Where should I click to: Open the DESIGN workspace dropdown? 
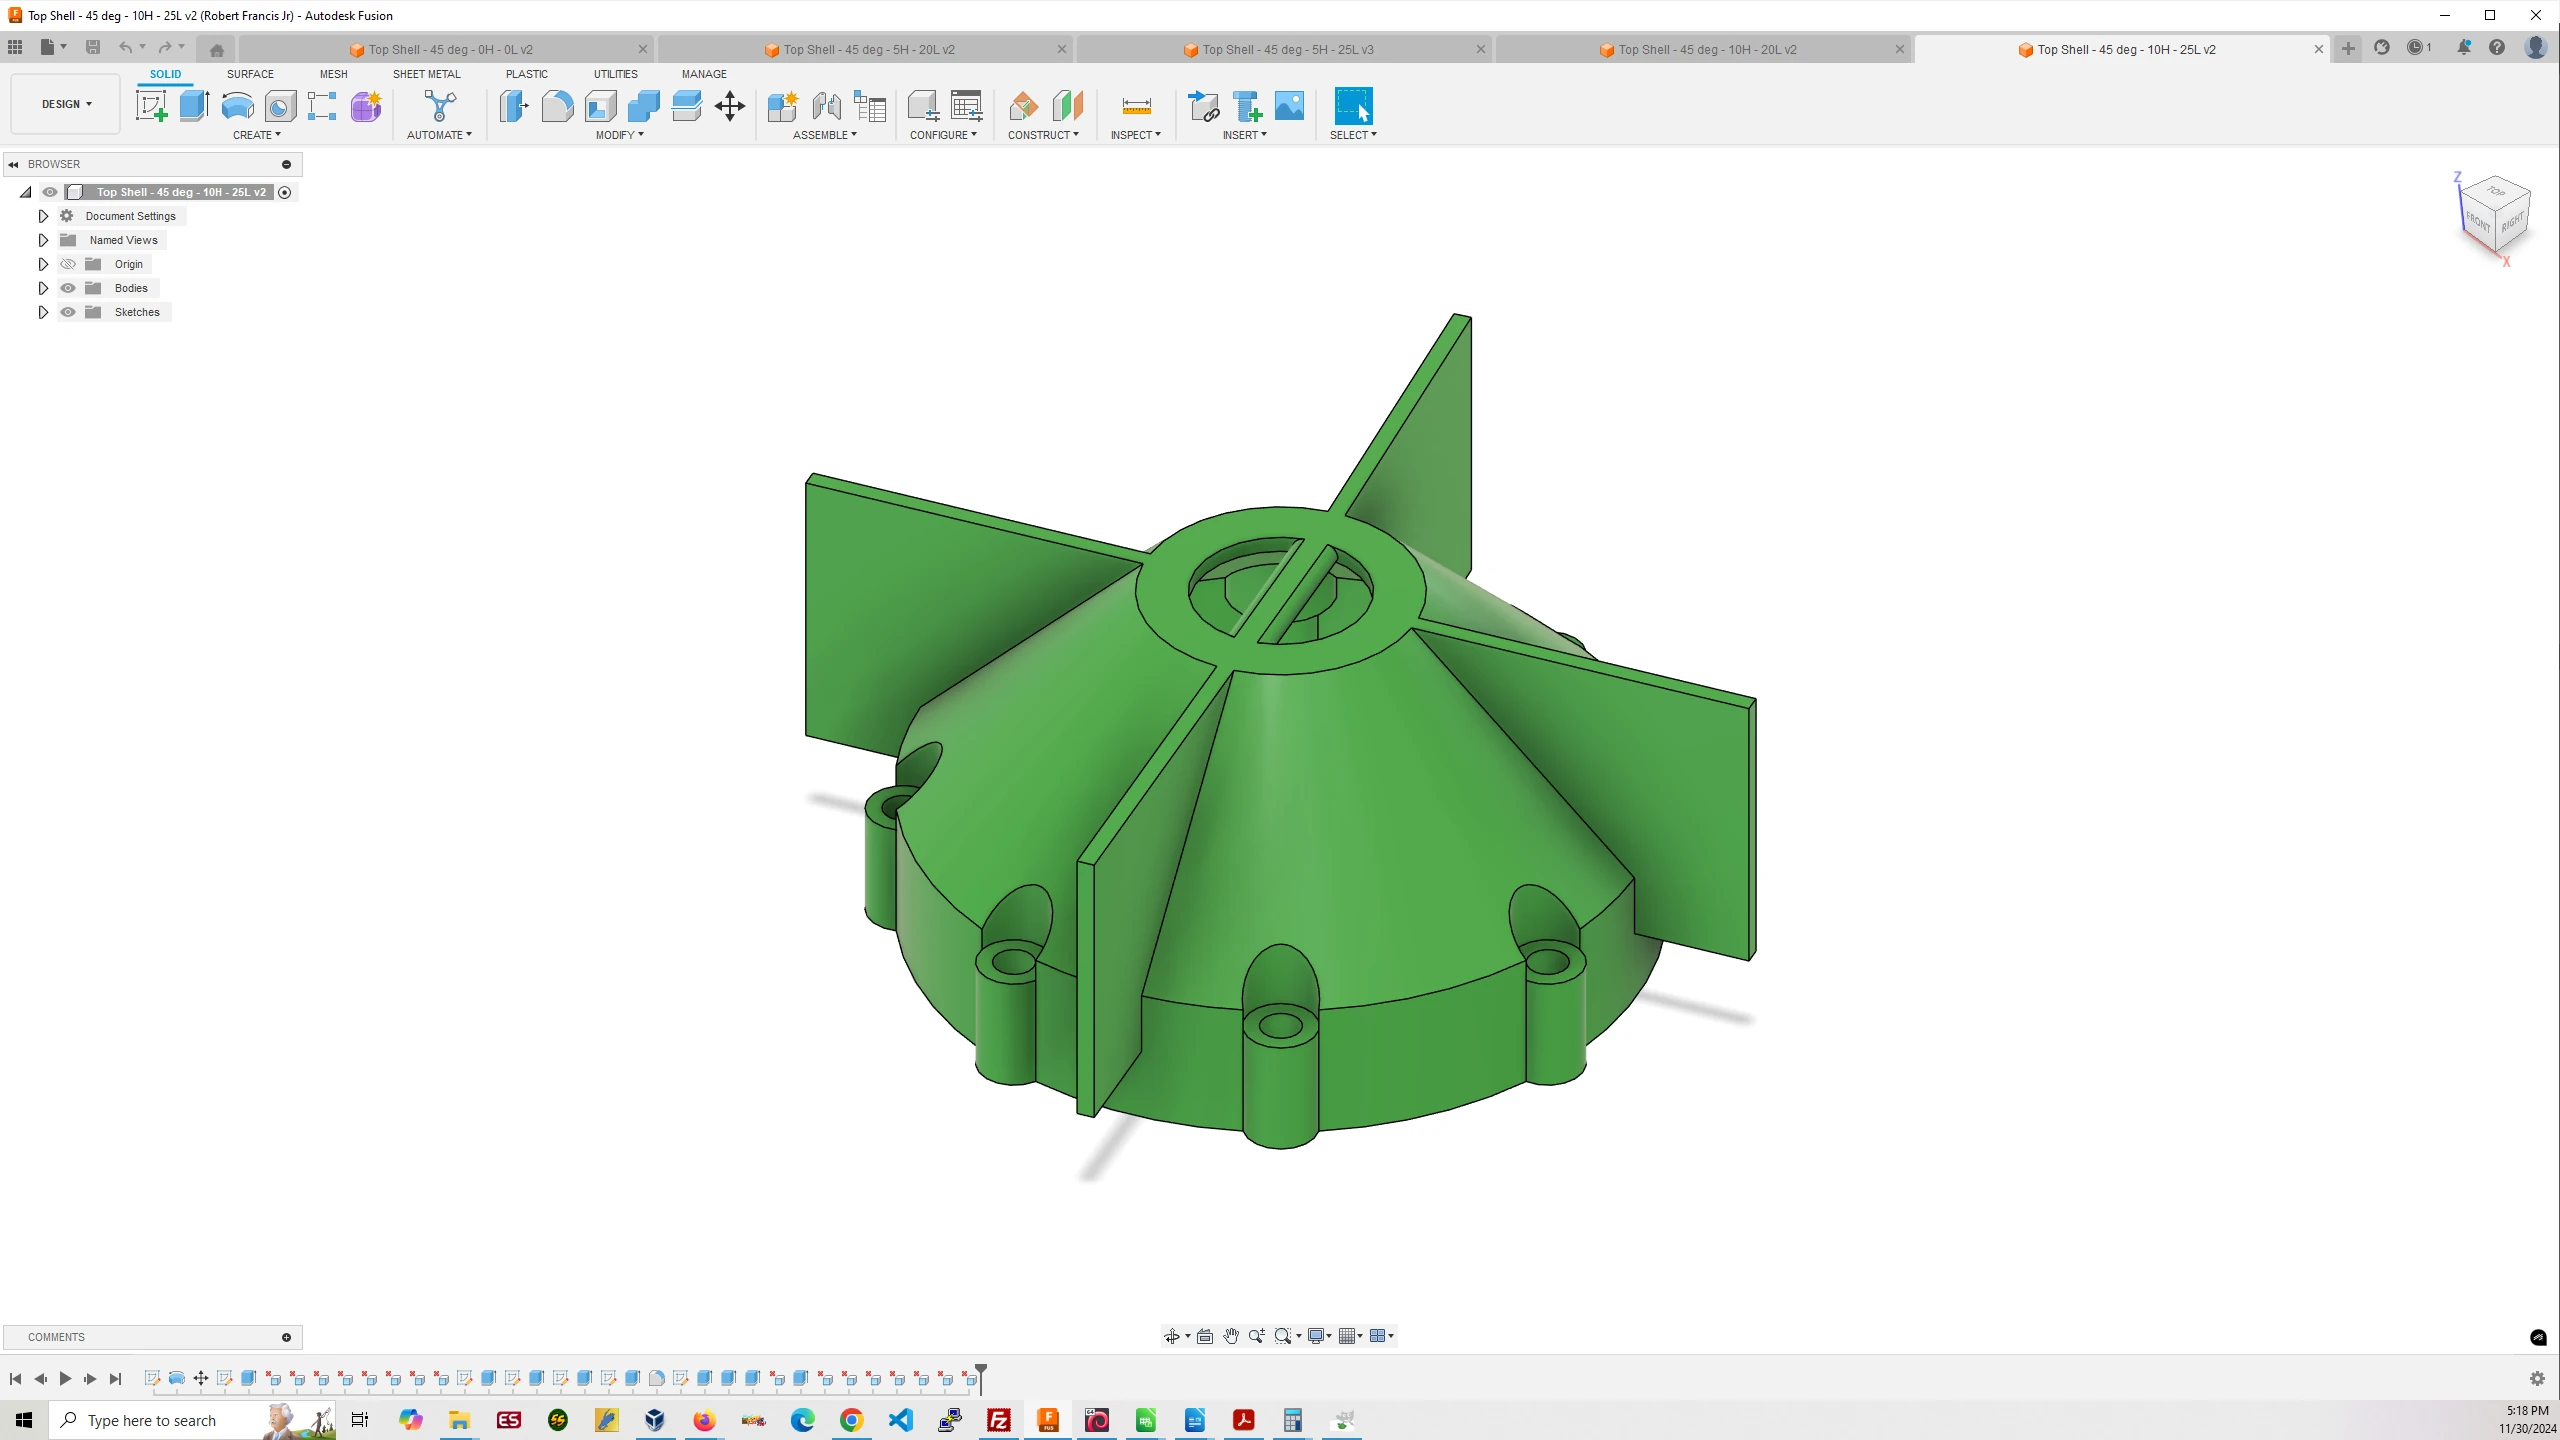(x=66, y=104)
